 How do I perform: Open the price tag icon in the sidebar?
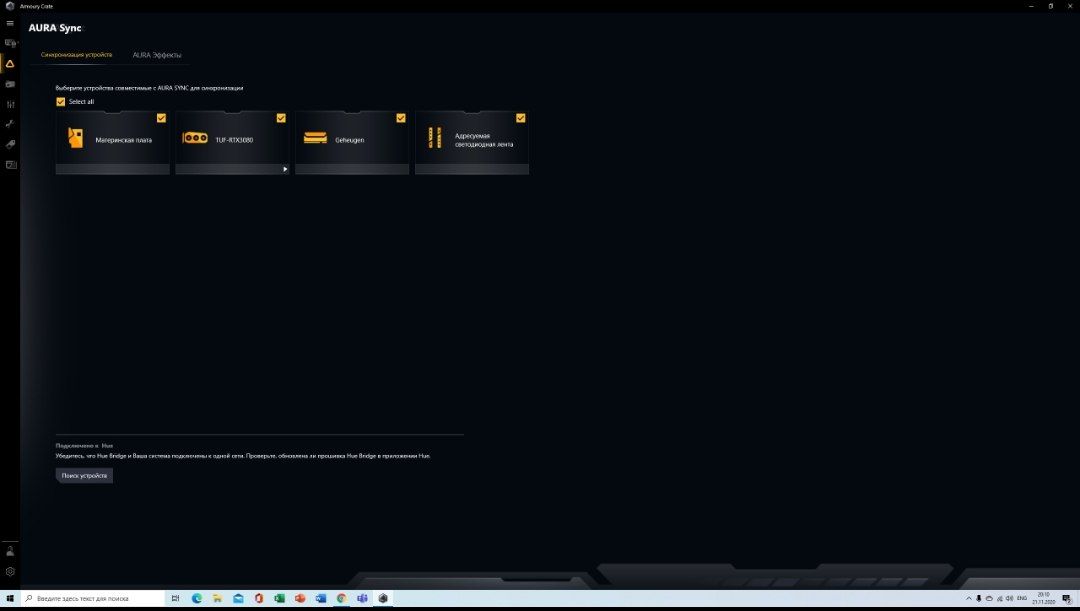click(10, 145)
